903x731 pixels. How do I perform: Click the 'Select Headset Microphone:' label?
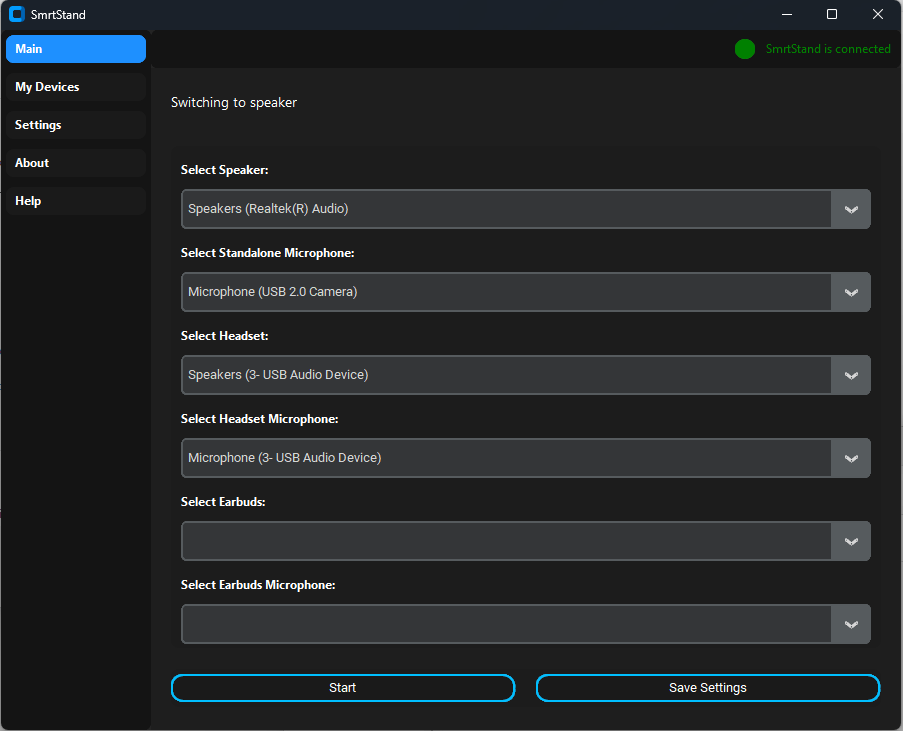[259, 419]
